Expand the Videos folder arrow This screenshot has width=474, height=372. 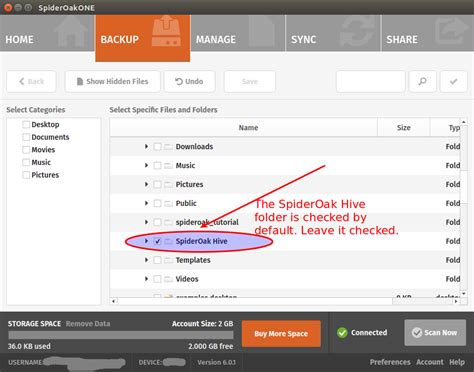coord(146,279)
